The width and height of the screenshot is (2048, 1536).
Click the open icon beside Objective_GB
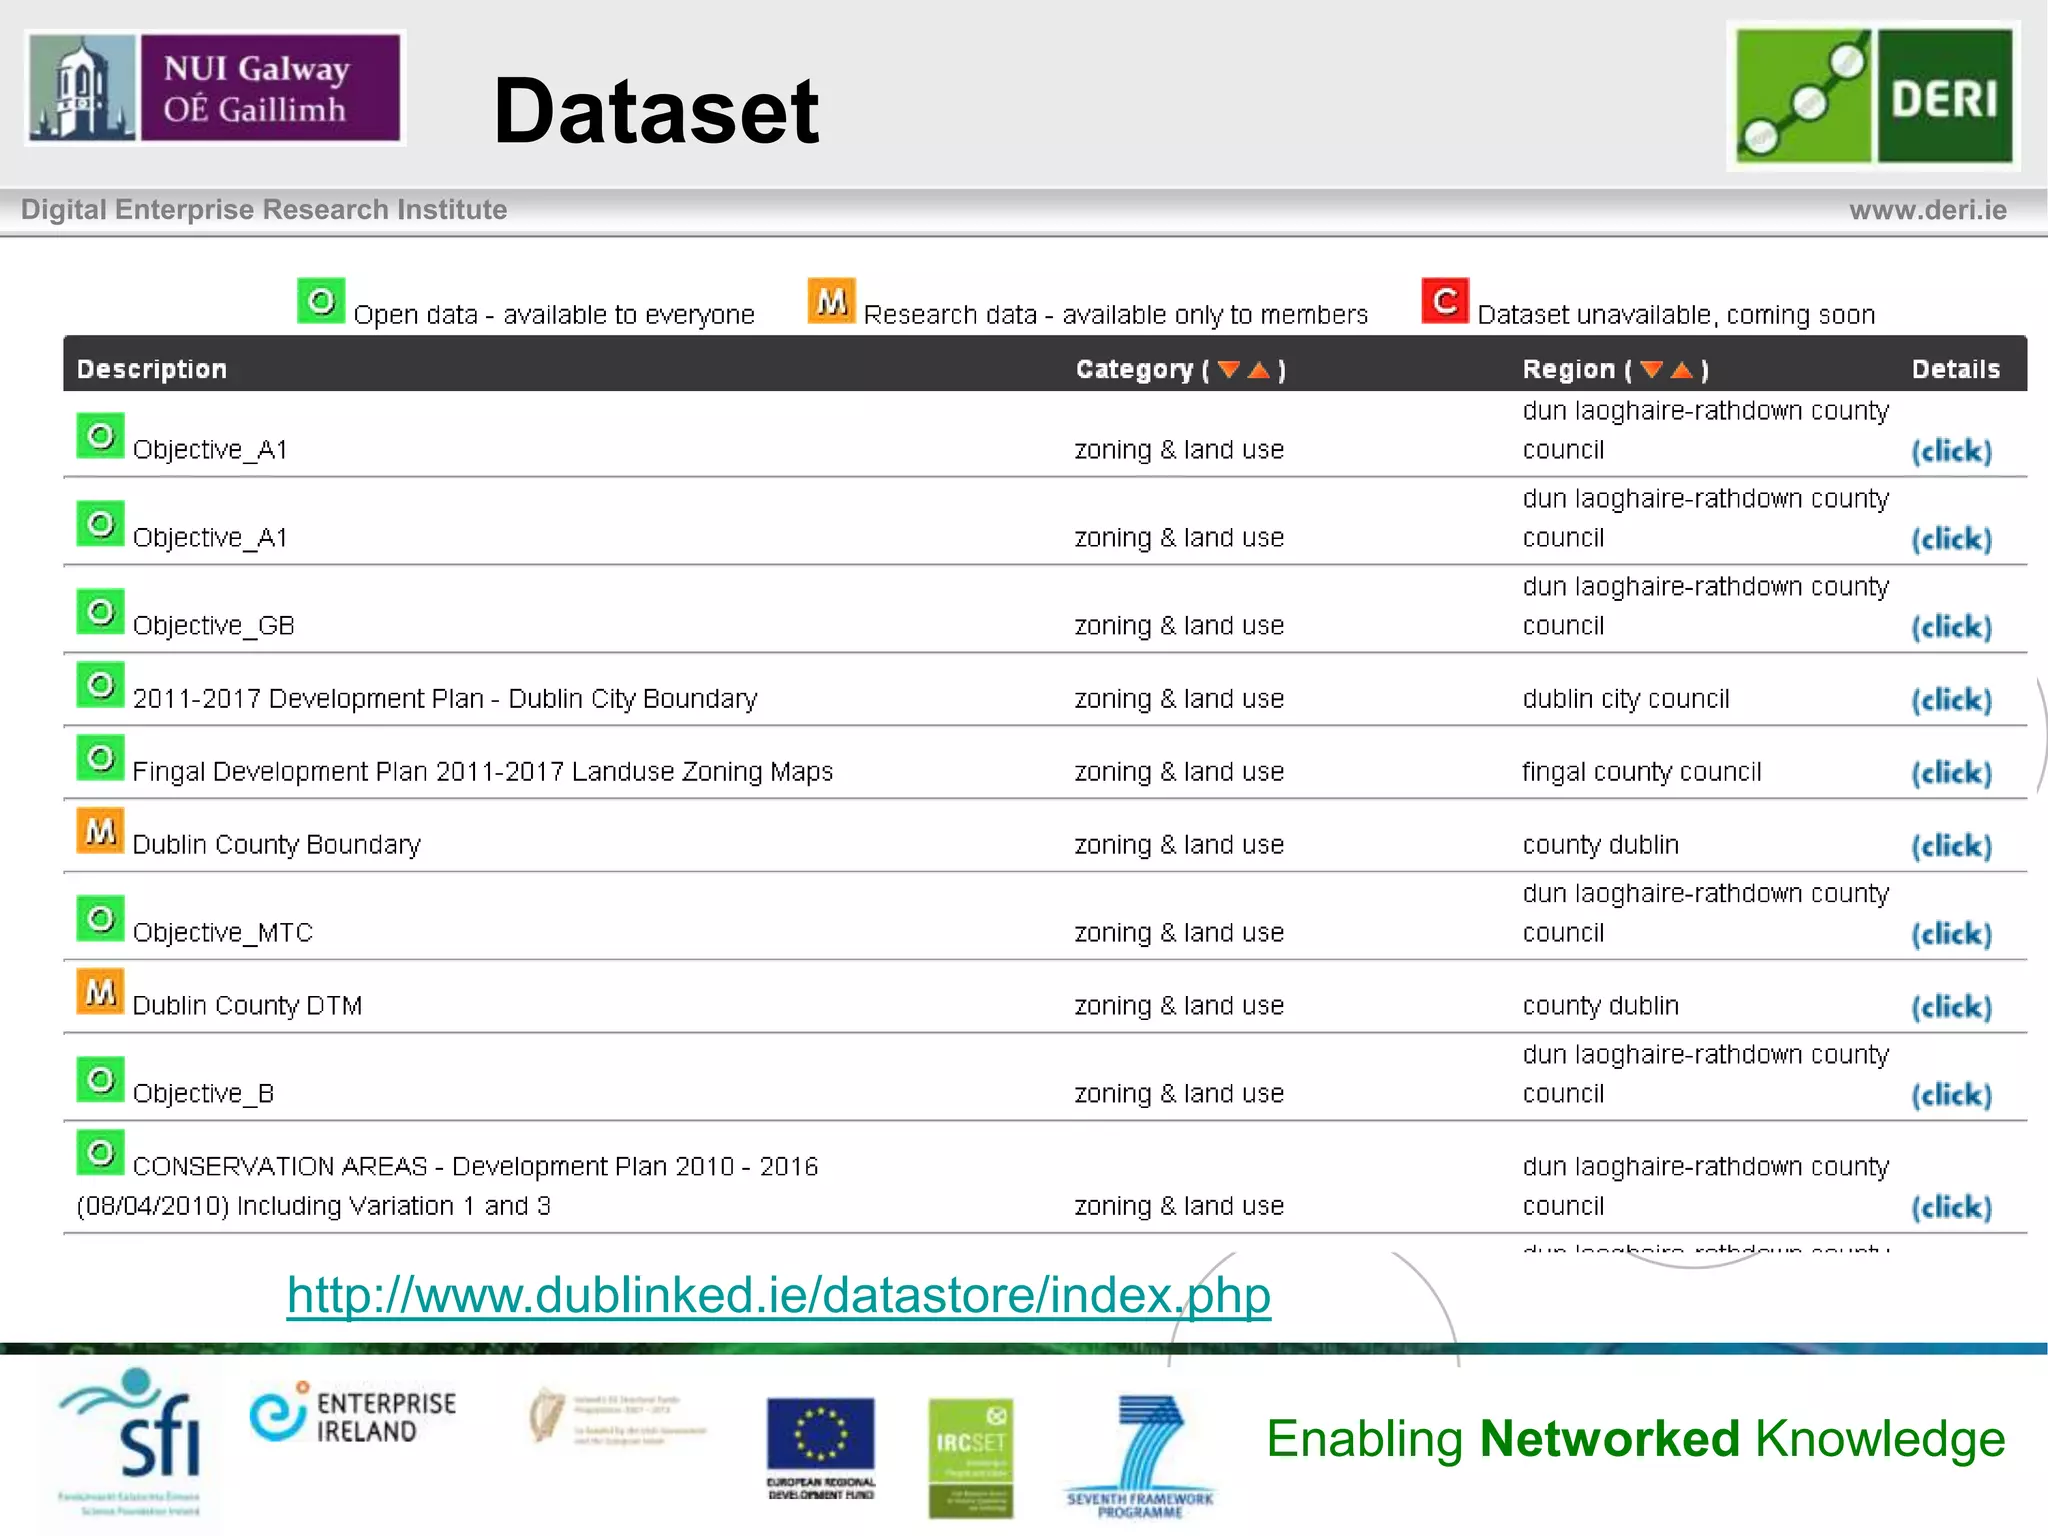coord(101,611)
